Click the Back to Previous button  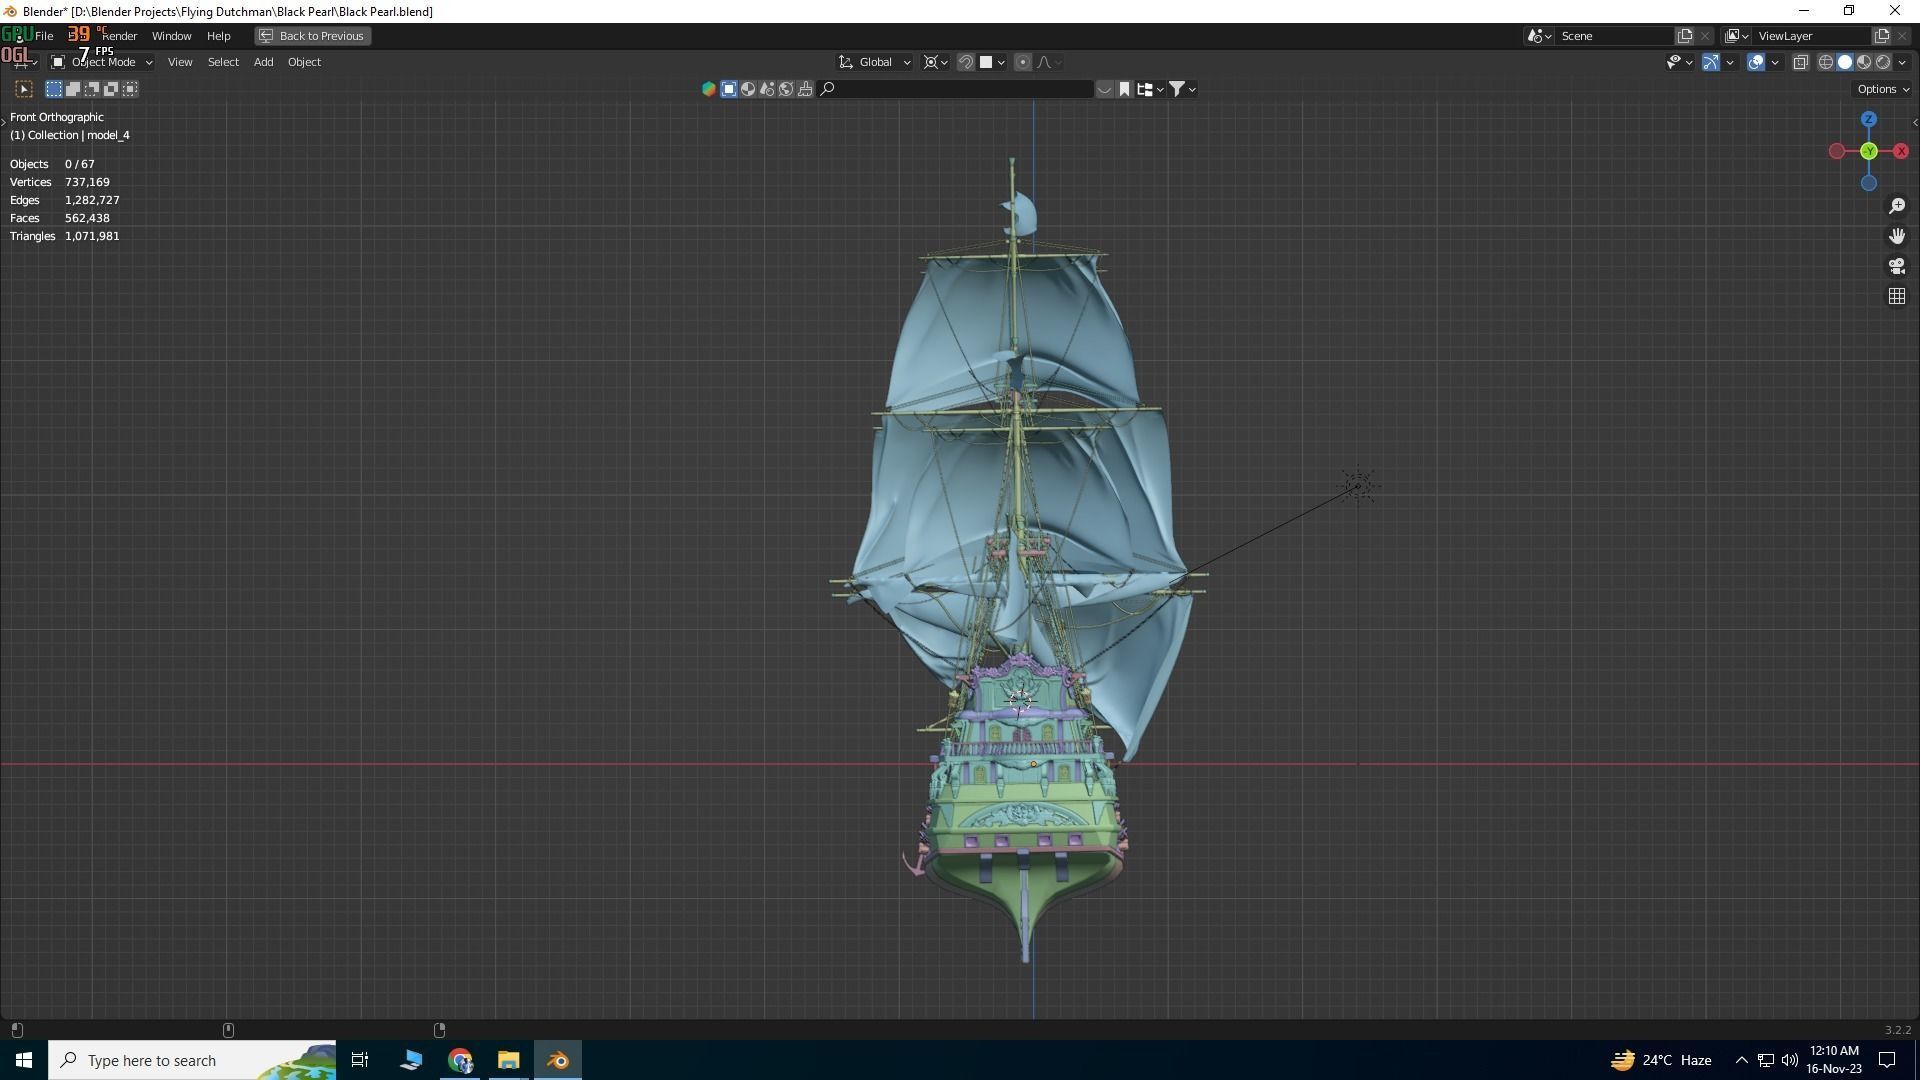313,36
